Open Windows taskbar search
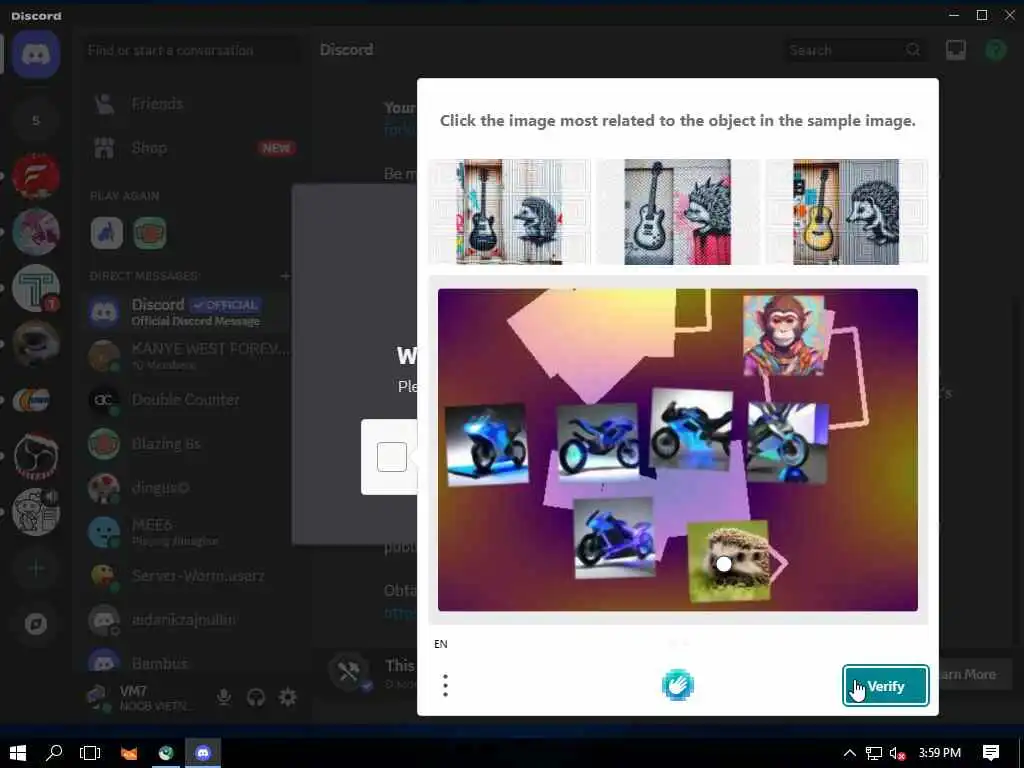This screenshot has height=768, width=1024. click(x=54, y=752)
